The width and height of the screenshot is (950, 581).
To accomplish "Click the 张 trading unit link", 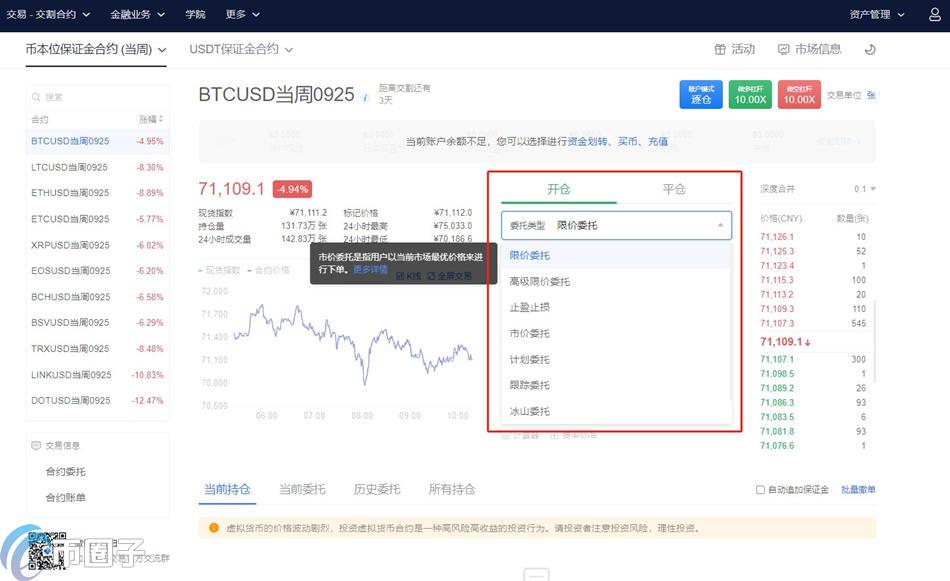I will [871, 95].
